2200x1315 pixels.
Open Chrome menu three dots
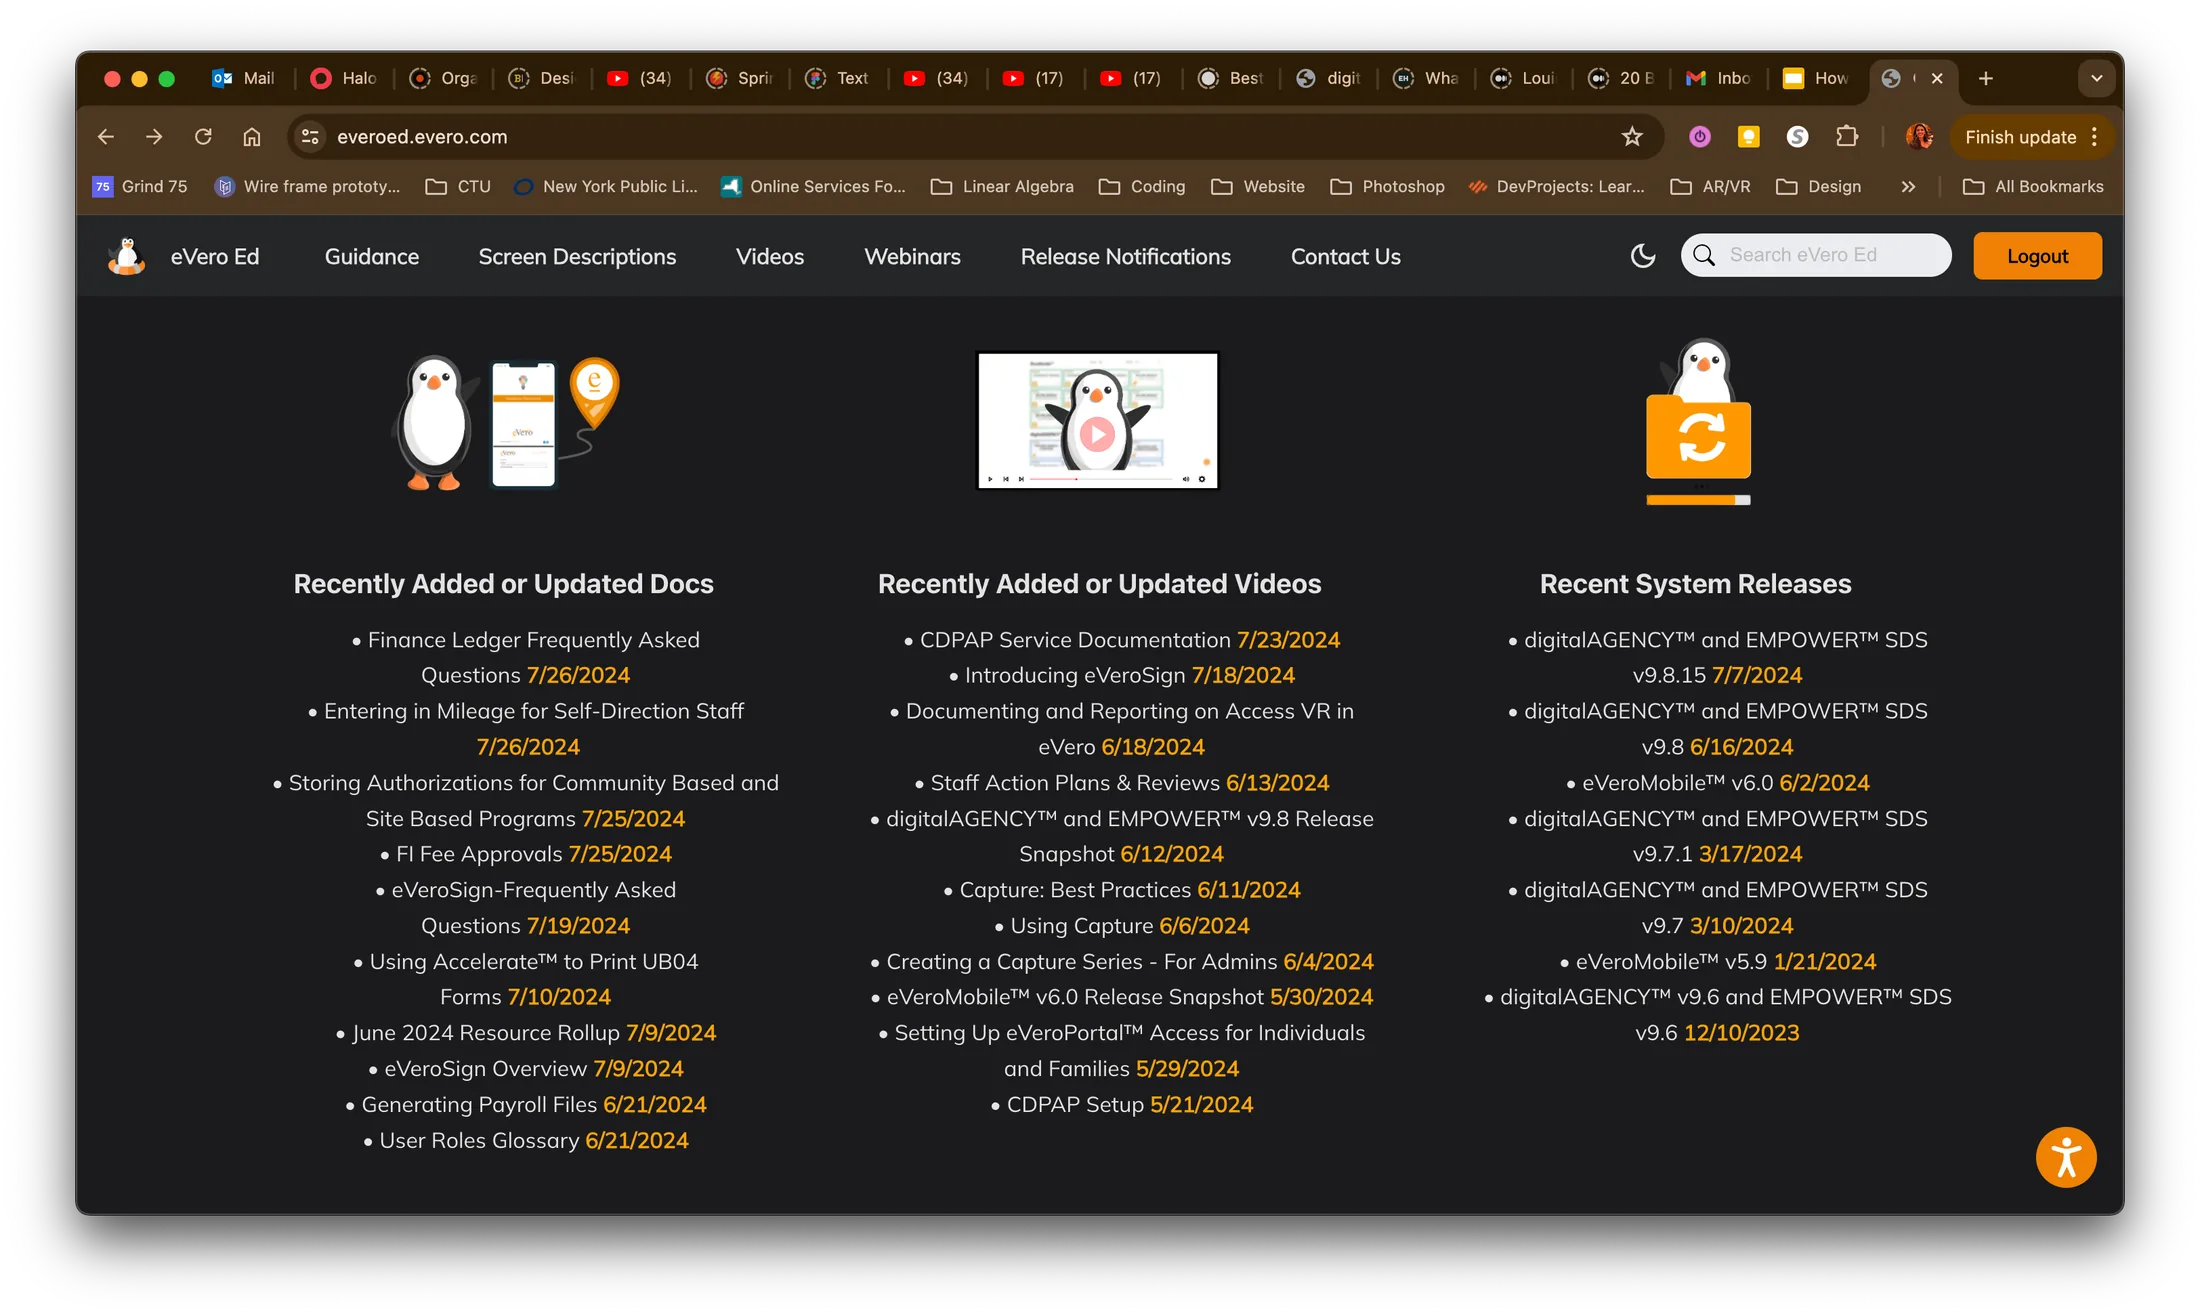2095,137
